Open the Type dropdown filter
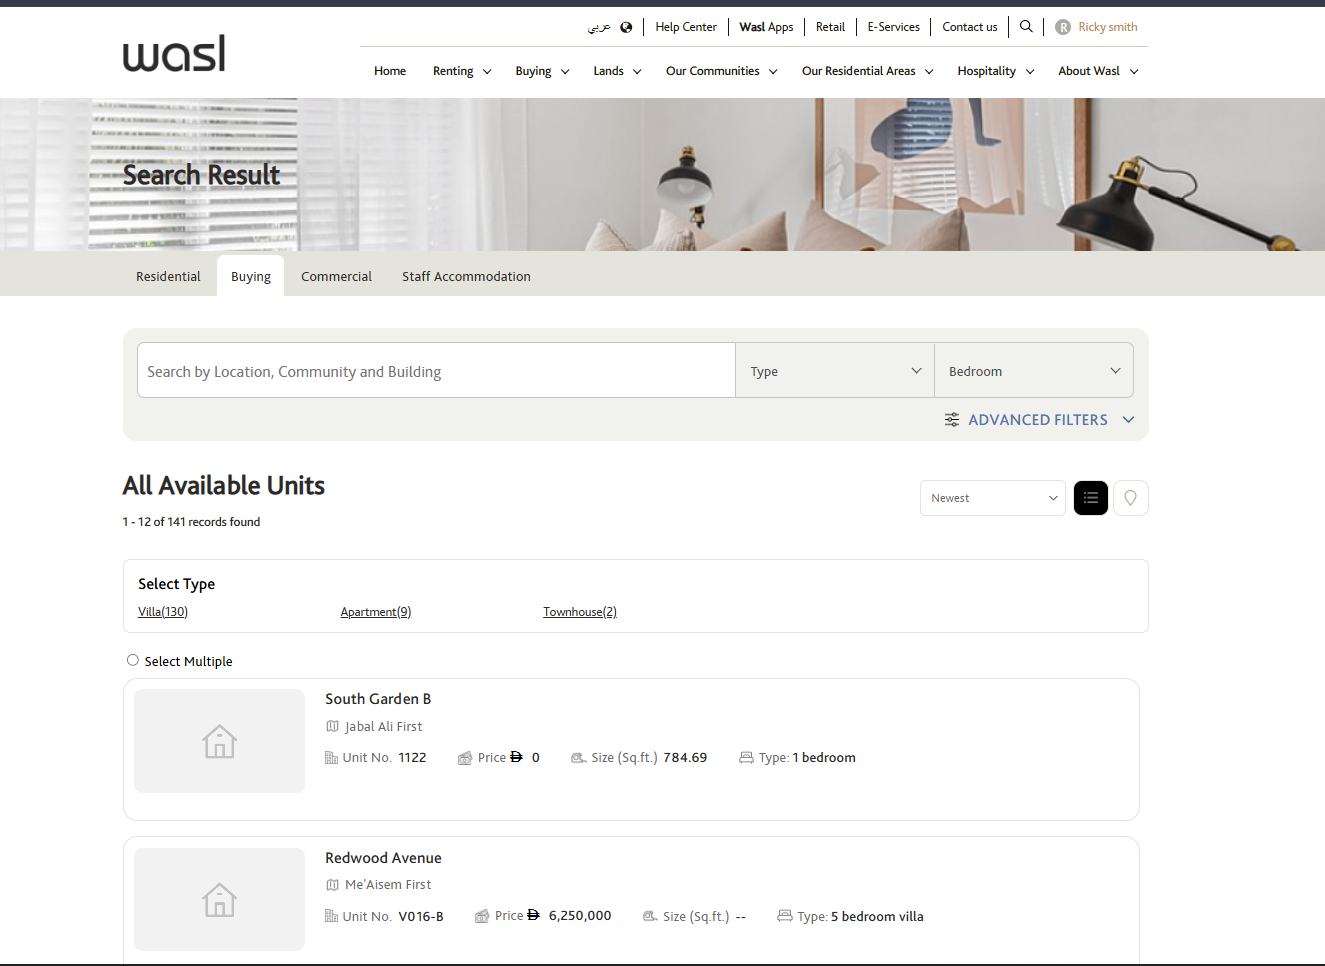The width and height of the screenshot is (1325, 966). 834,371
